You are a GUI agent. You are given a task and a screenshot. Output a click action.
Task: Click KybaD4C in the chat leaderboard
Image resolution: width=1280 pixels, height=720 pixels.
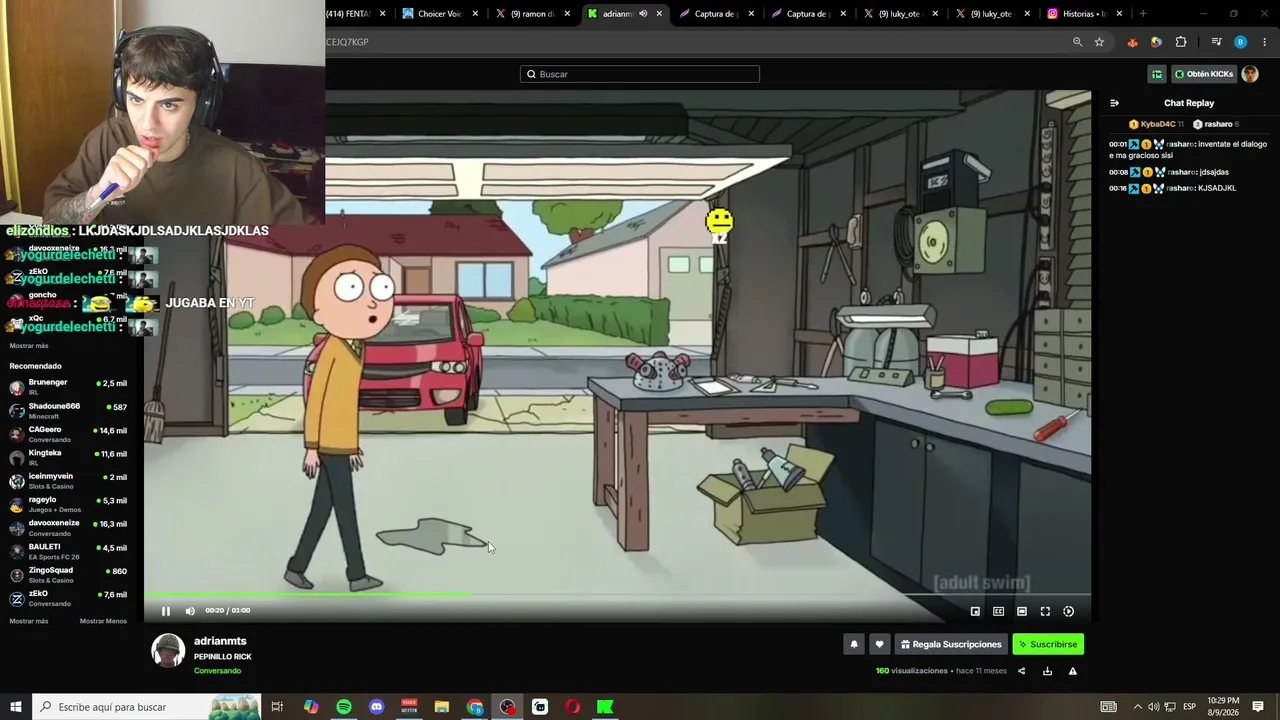[1158, 124]
